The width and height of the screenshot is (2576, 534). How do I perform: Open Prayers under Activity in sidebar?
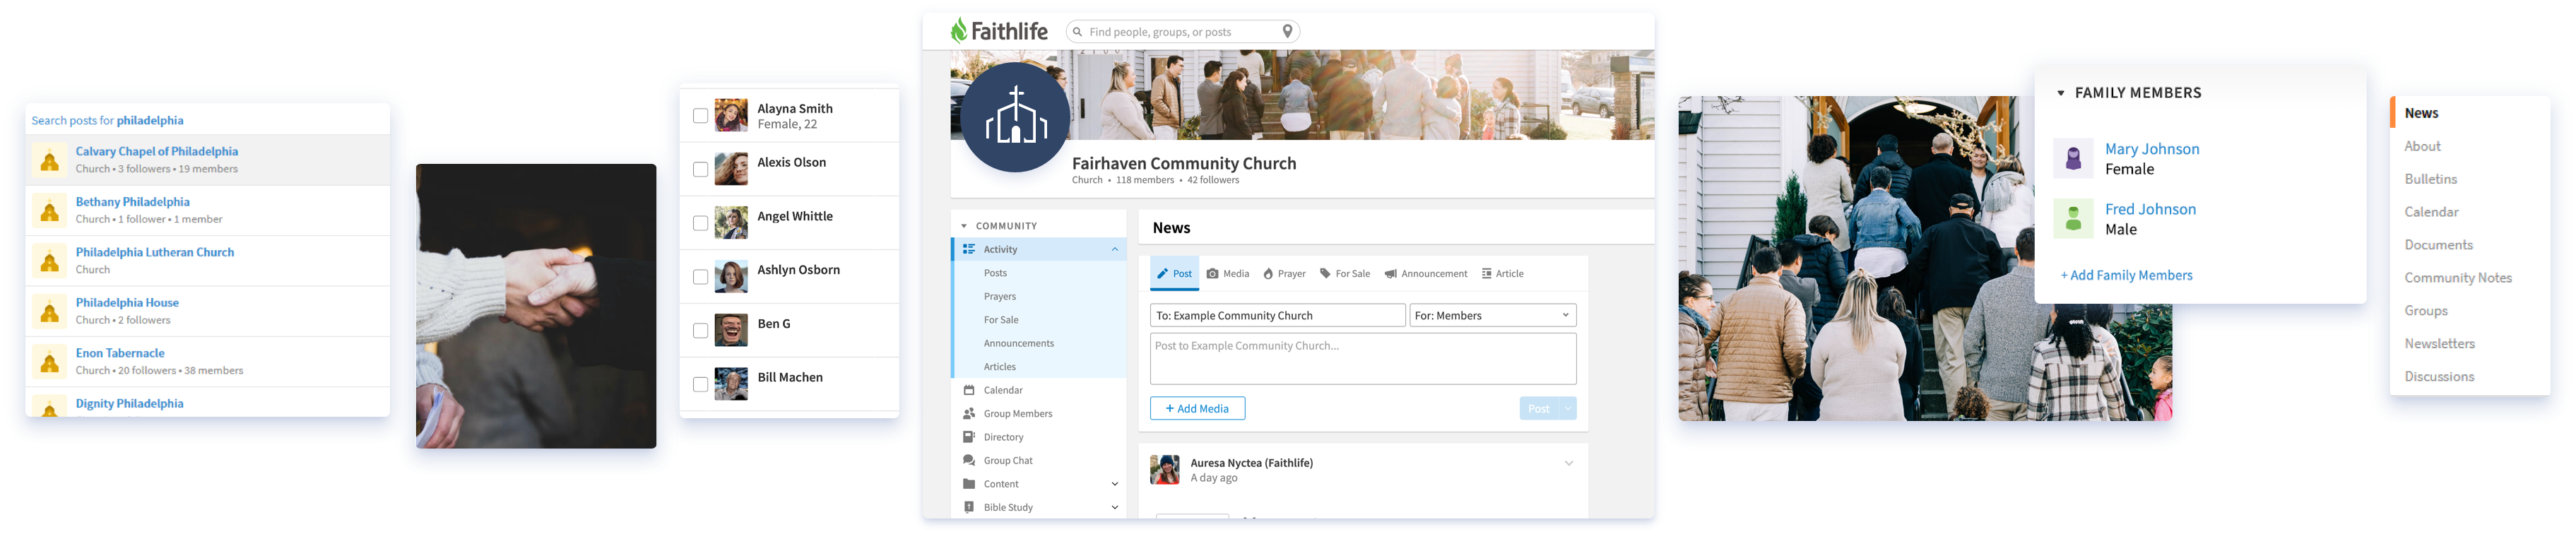click(999, 296)
